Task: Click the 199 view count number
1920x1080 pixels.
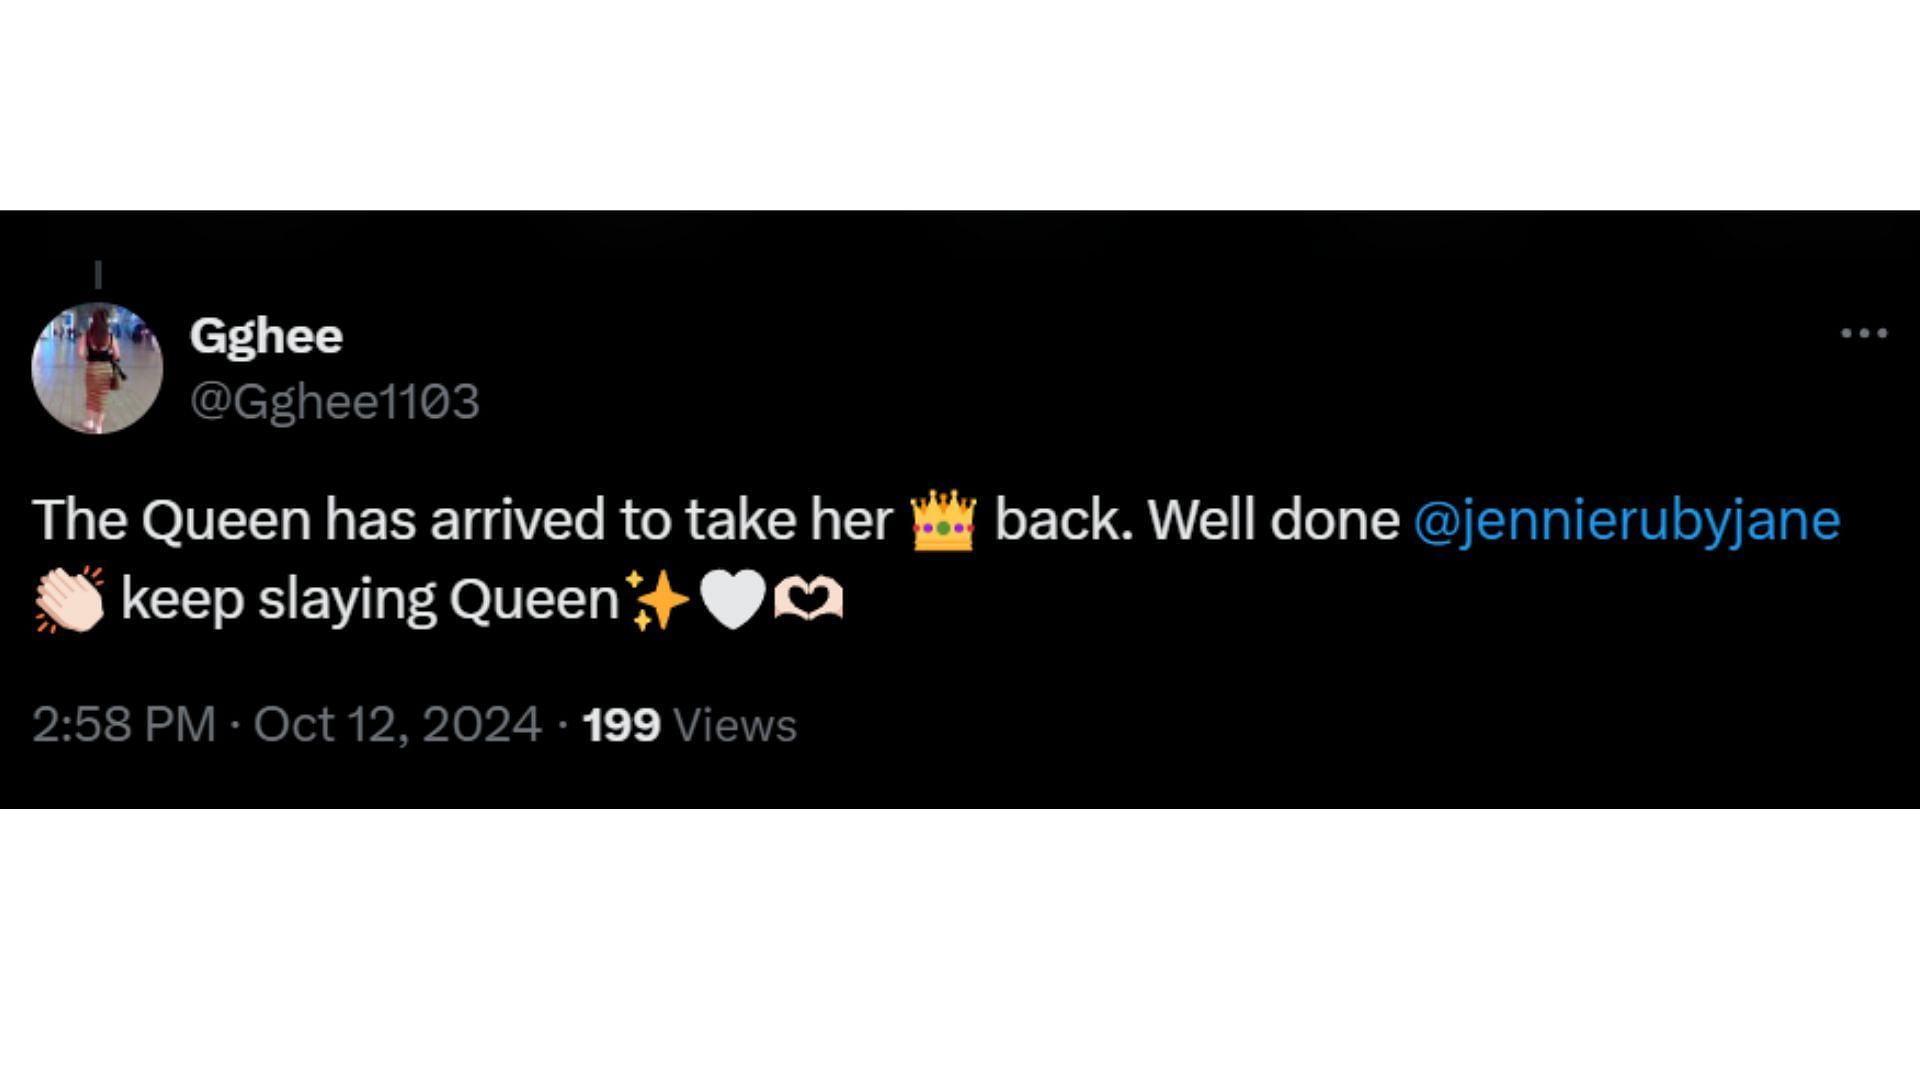Action: point(621,725)
